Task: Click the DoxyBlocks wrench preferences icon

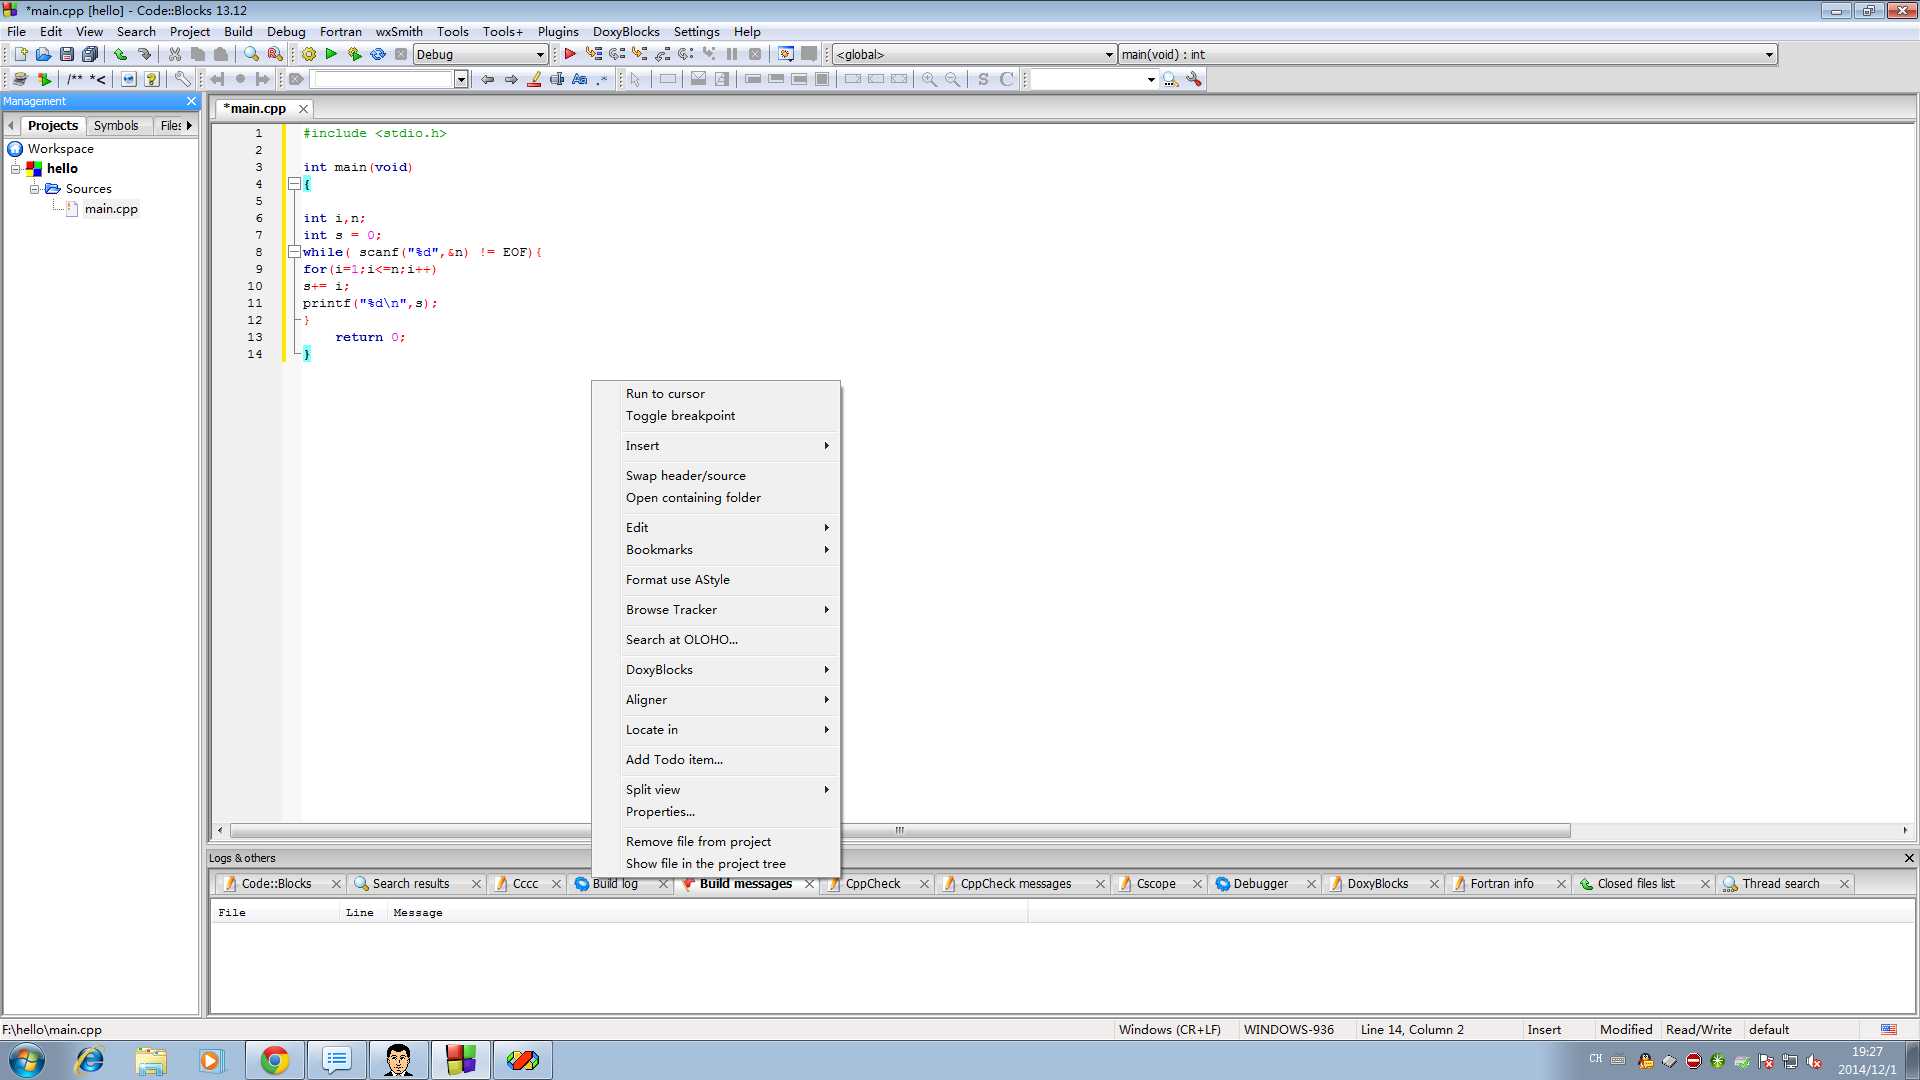Action: pyautogui.click(x=182, y=79)
